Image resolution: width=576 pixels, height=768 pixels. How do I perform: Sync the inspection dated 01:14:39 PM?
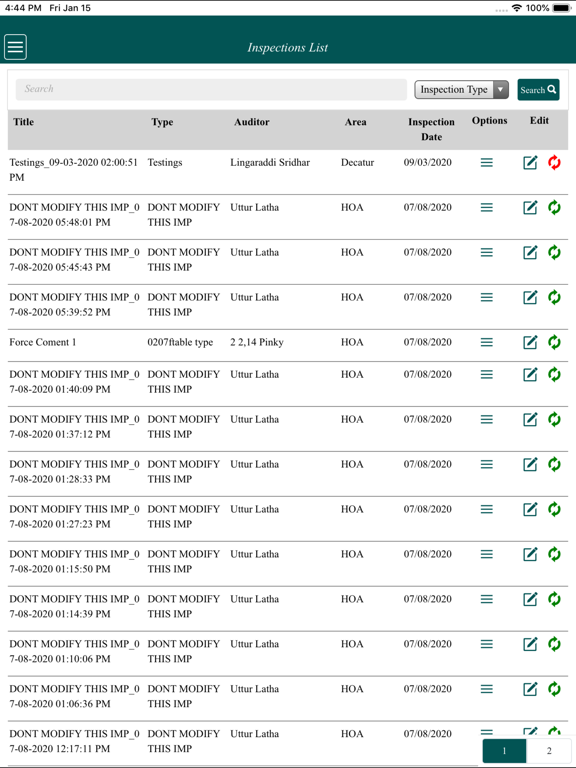(x=554, y=599)
